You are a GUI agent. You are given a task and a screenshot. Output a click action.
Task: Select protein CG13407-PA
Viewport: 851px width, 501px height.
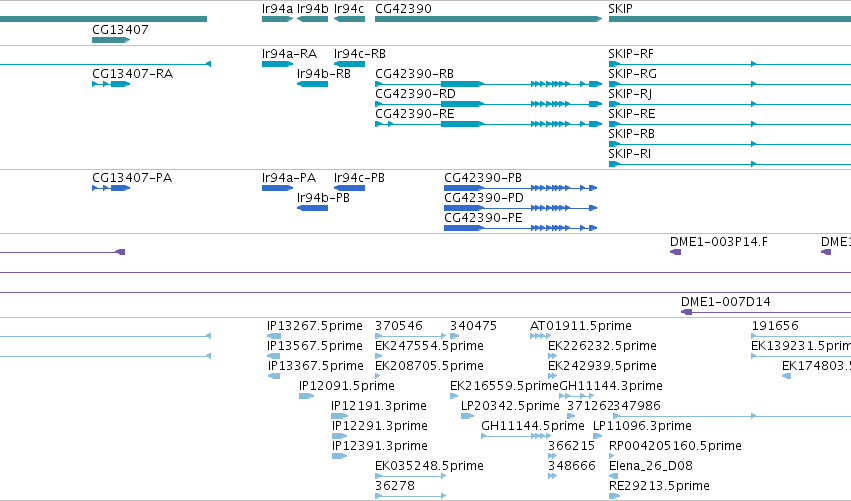tap(111, 188)
